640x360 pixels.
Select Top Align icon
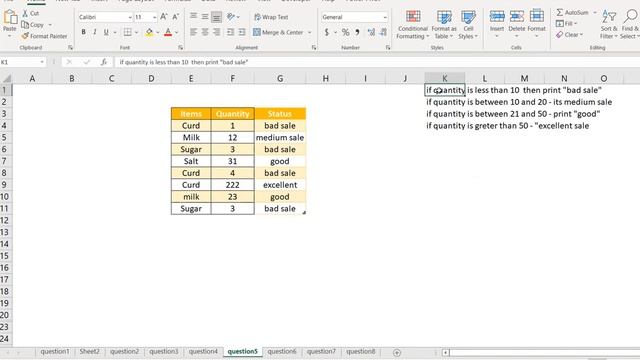pyautogui.click(x=193, y=16)
